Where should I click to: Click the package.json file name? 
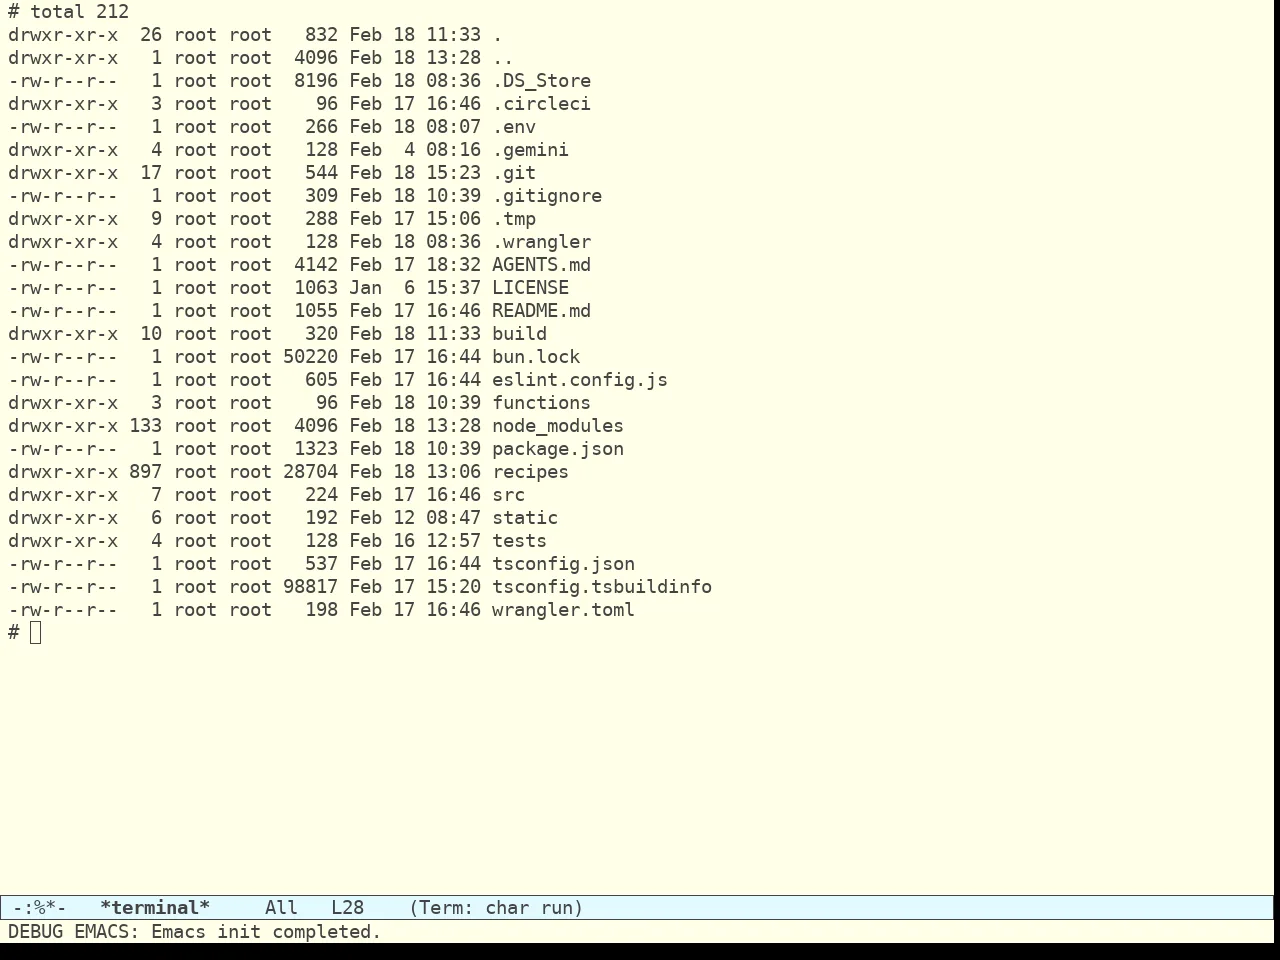pyautogui.click(x=558, y=449)
